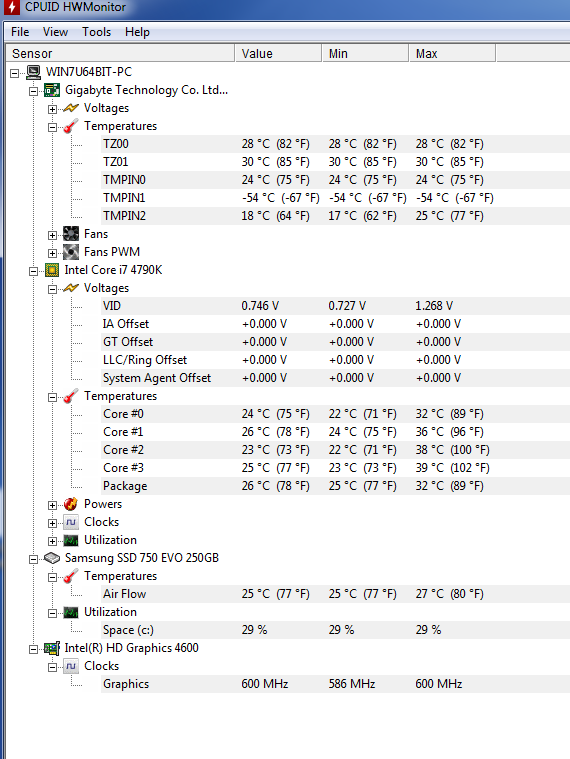The height and width of the screenshot is (759, 570).
Task: Click the Intel Core i7 4790K chip icon
Action: (x=52, y=270)
